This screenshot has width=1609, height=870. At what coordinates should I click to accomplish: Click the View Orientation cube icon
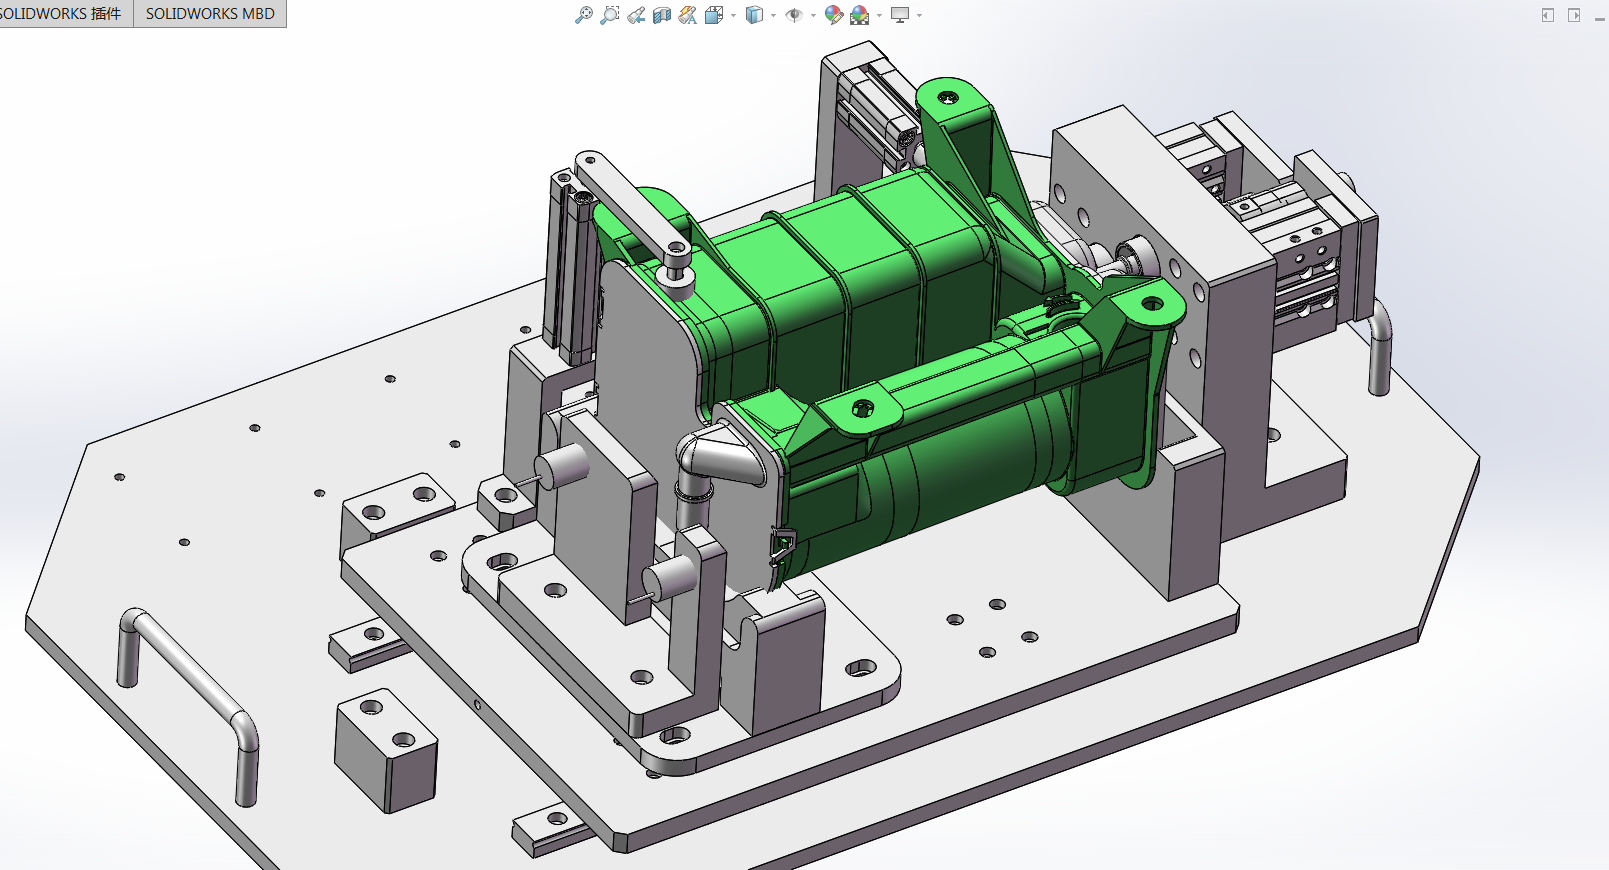pos(714,15)
